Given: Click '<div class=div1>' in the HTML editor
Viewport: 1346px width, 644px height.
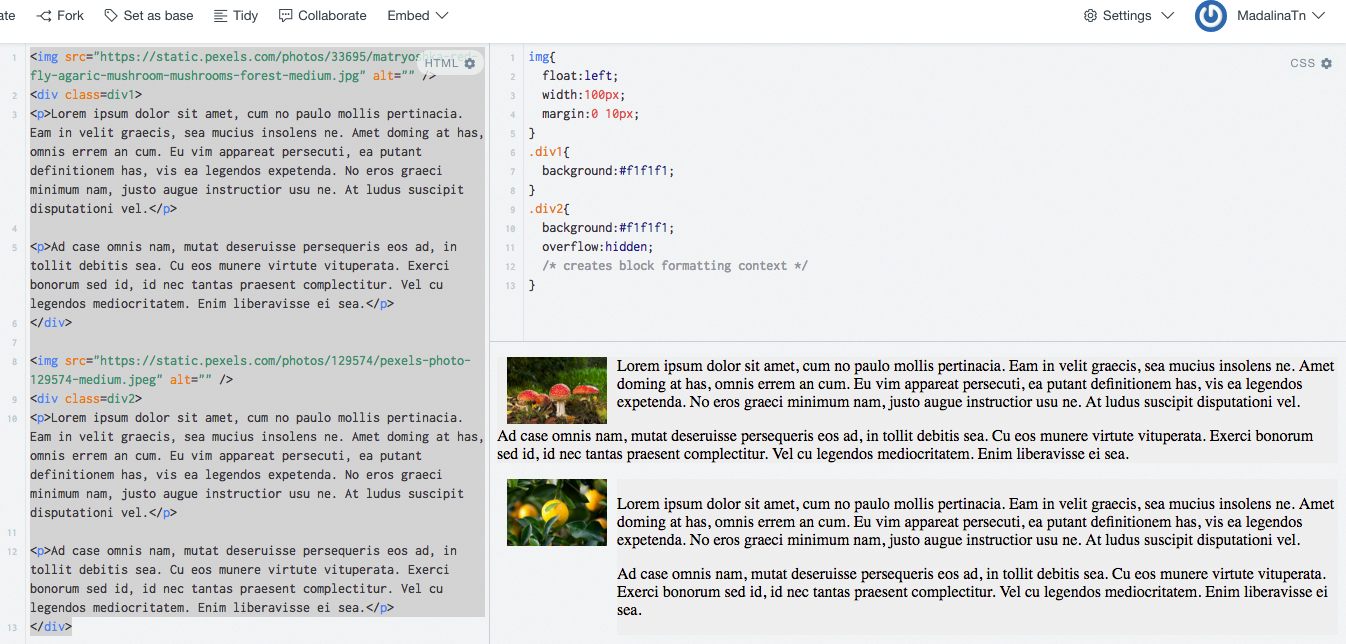Looking at the screenshot, I should pyautogui.click(x=86, y=95).
